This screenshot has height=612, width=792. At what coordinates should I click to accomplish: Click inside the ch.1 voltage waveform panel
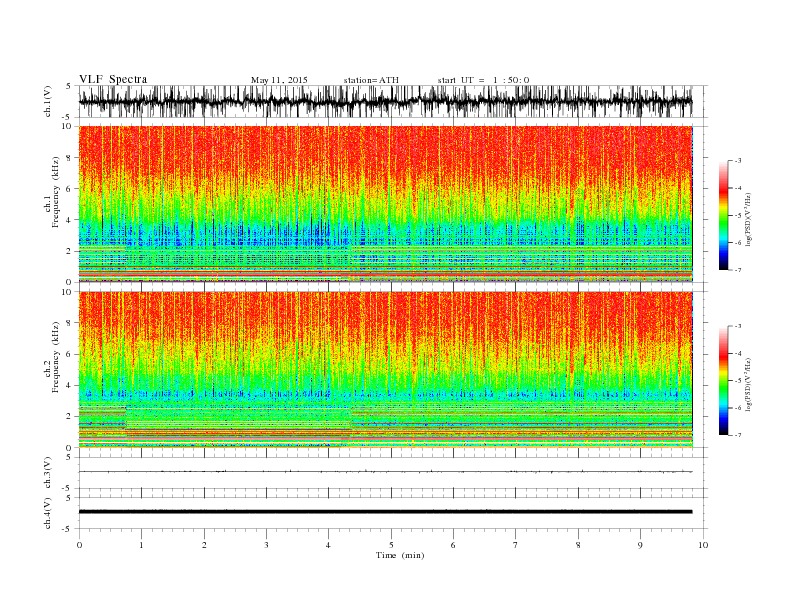tap(393, 101)
